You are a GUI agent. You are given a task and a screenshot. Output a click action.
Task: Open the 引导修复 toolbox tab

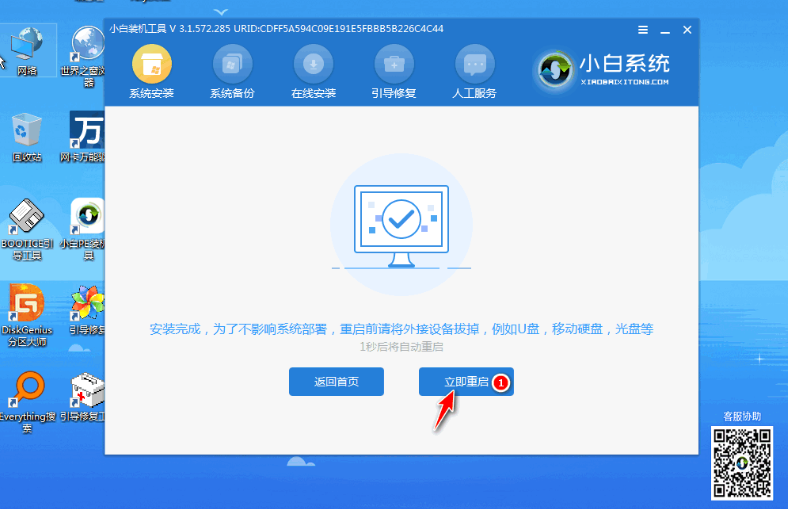[394, 73]
